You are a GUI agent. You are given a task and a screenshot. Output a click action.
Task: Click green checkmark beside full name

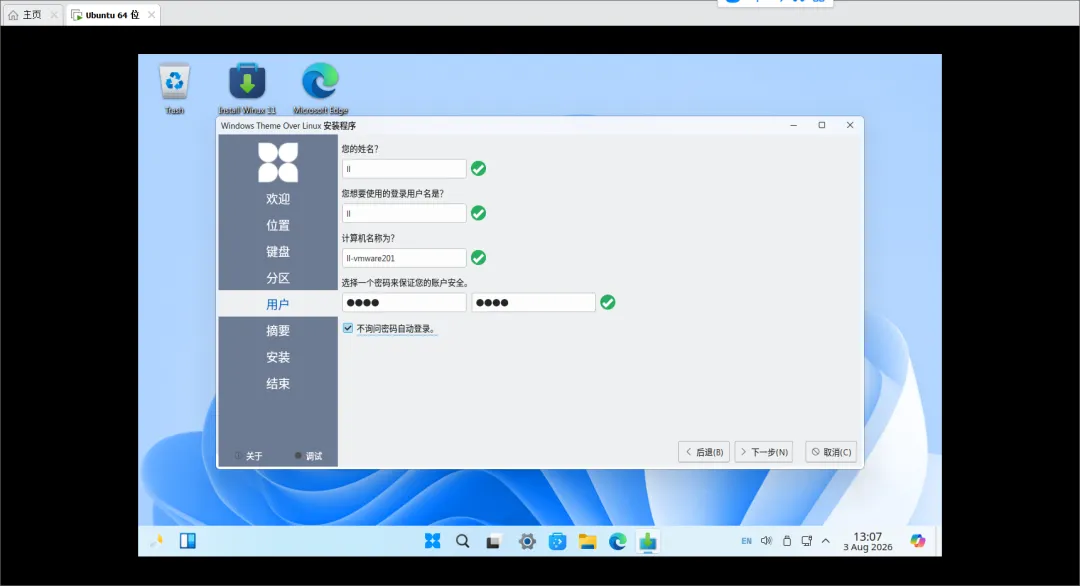pyautogui.click(x=479, y=169)
